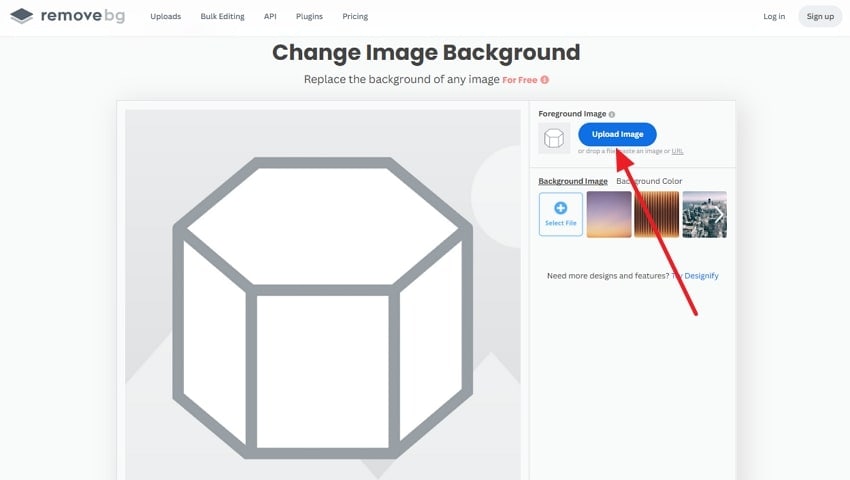Click the URL link under Upload Image
850x480 pixels.
677,151
